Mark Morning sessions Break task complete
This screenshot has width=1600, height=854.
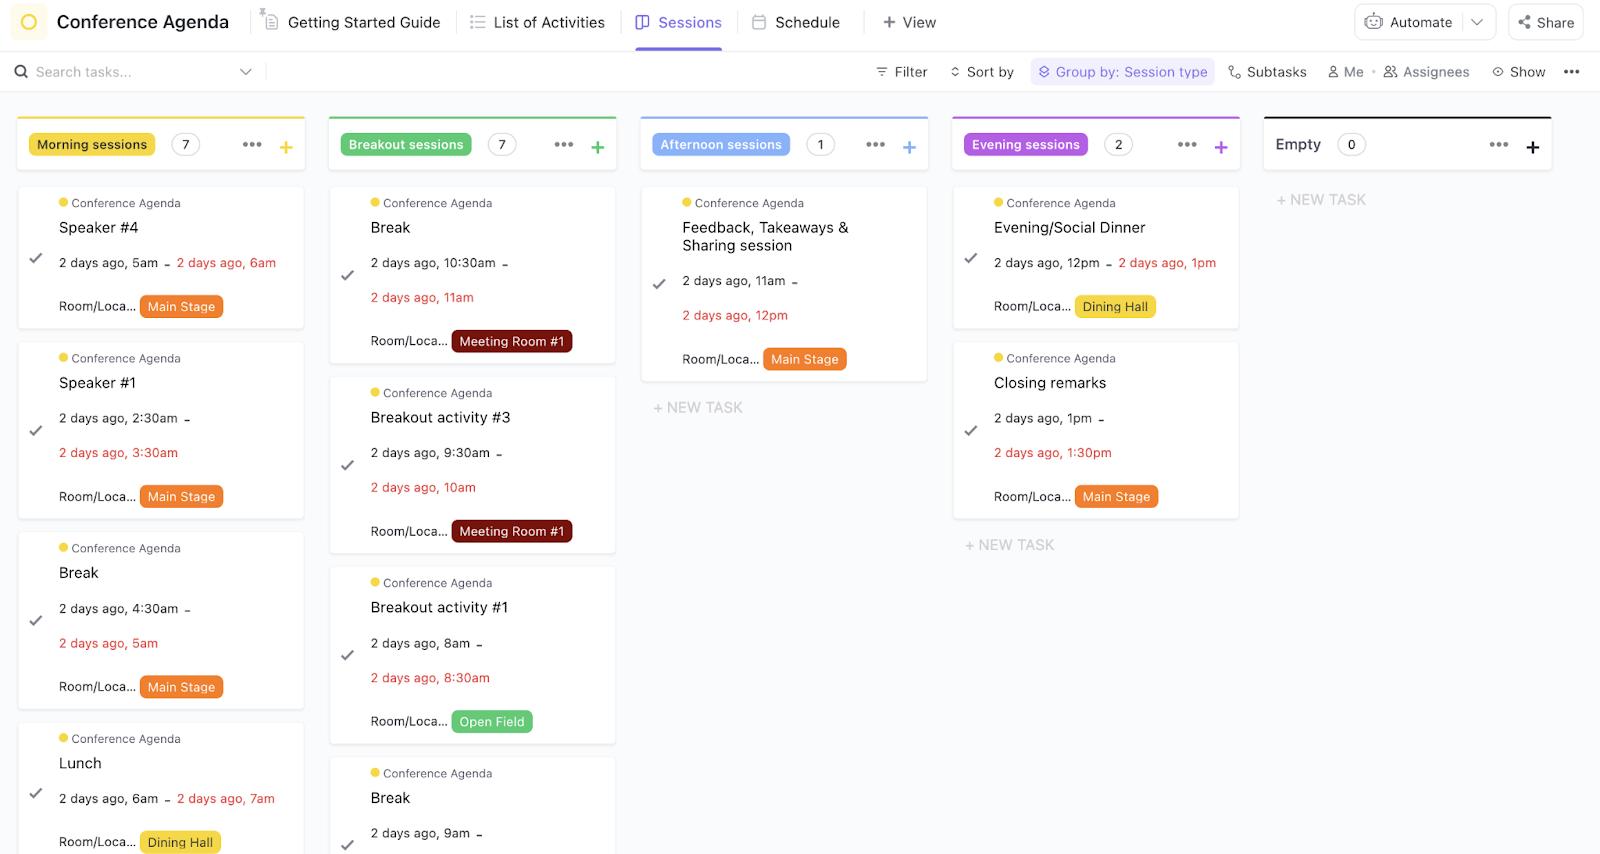(x=36, y=621)
